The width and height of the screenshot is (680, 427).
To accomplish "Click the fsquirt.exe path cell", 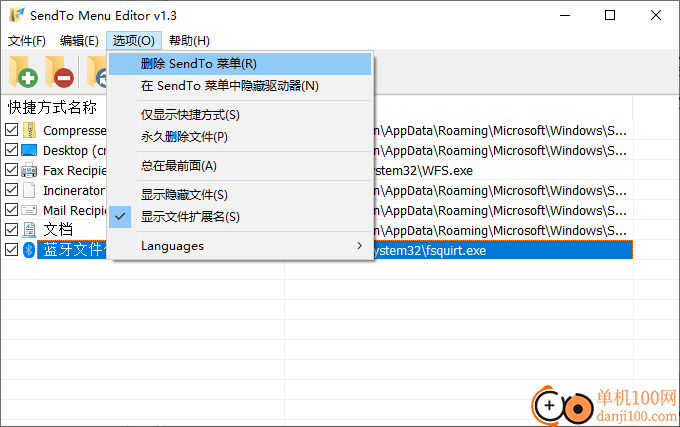I will (503, 250).
